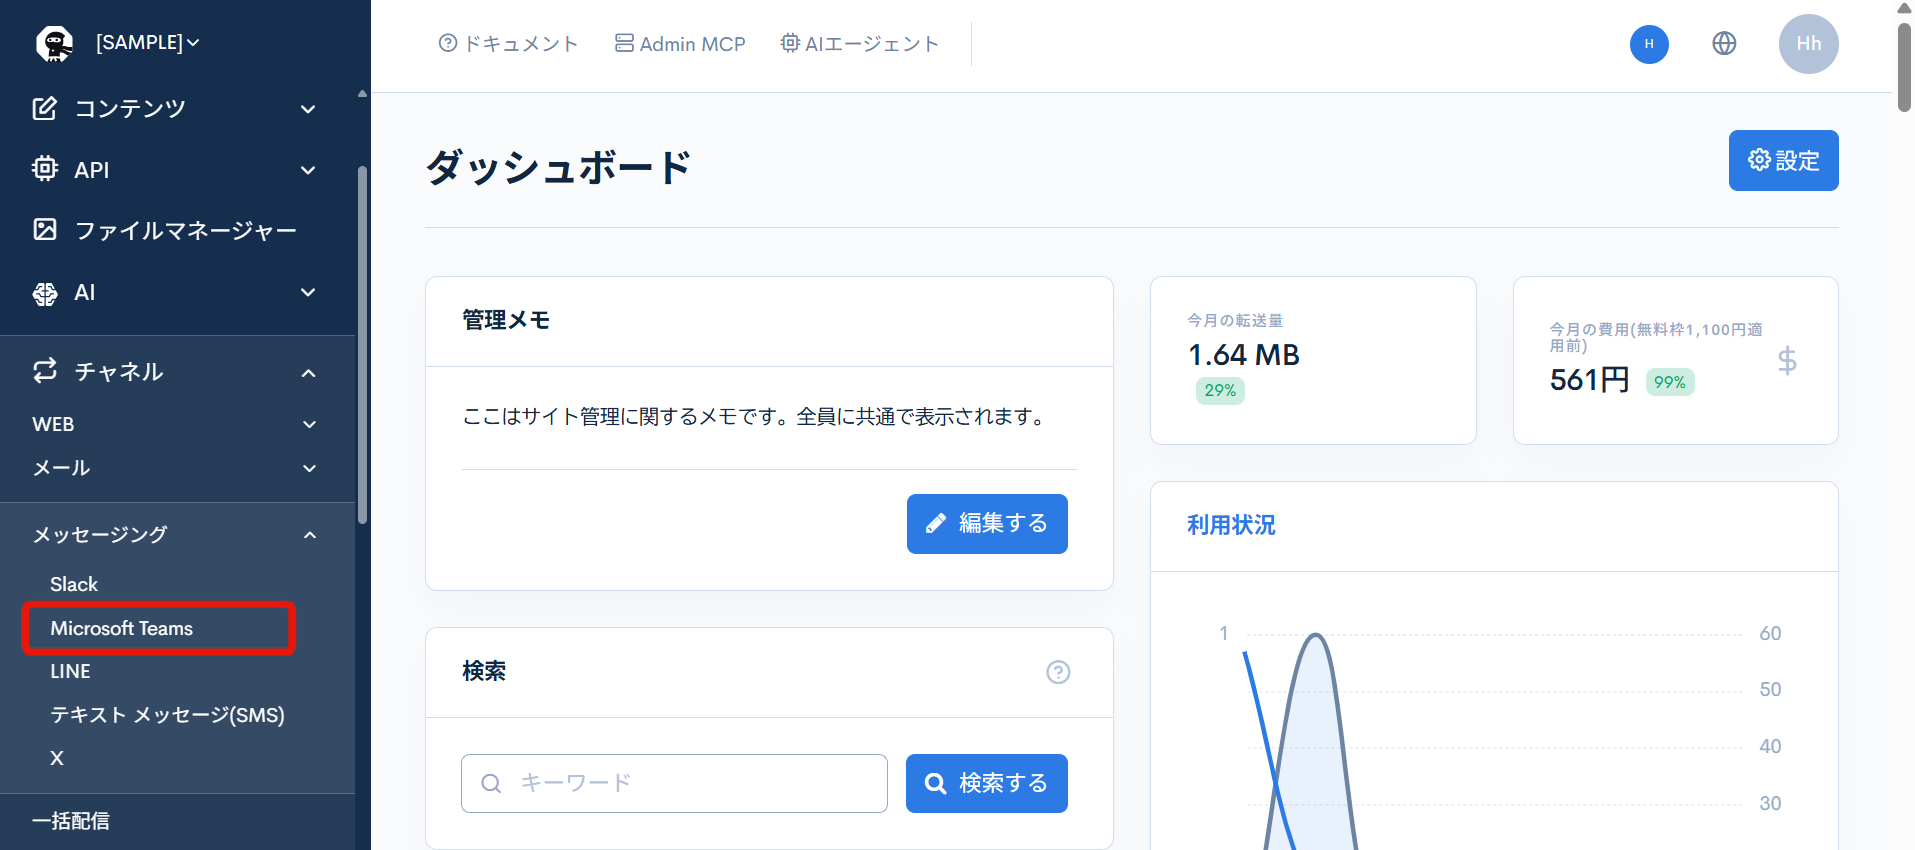
Task: Click the メール channel label
Action: (61, 468)
